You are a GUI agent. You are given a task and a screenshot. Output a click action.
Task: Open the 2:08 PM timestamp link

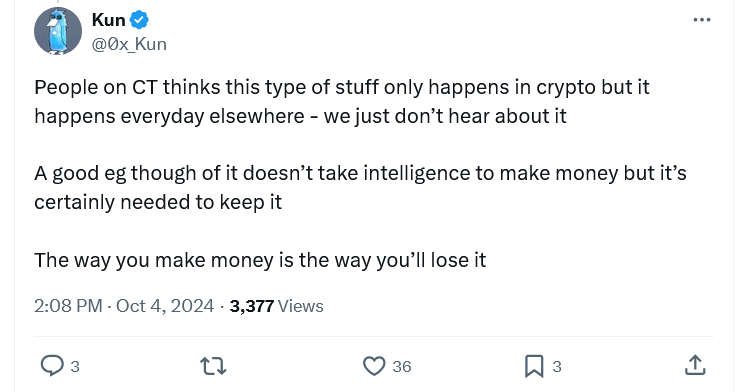pyautogui.click(x=68, y=306)
